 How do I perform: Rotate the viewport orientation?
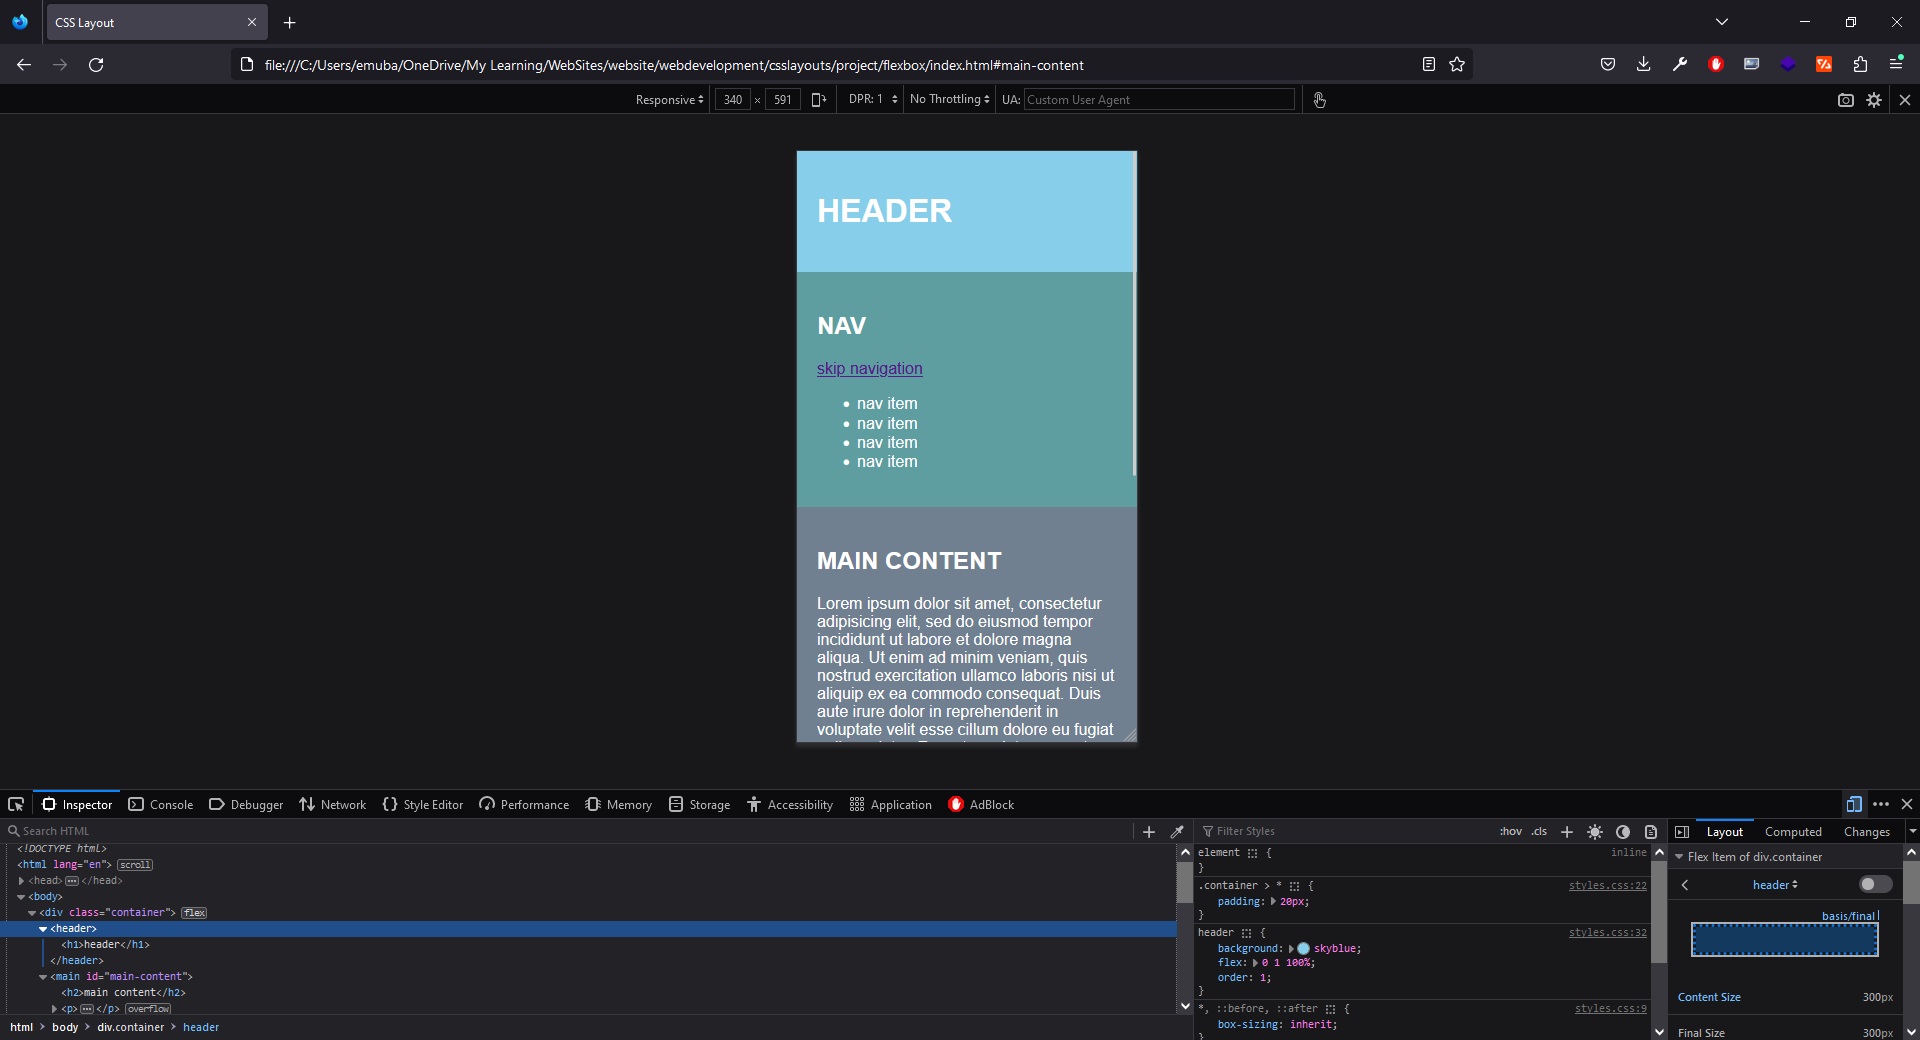tap(818, 100)
